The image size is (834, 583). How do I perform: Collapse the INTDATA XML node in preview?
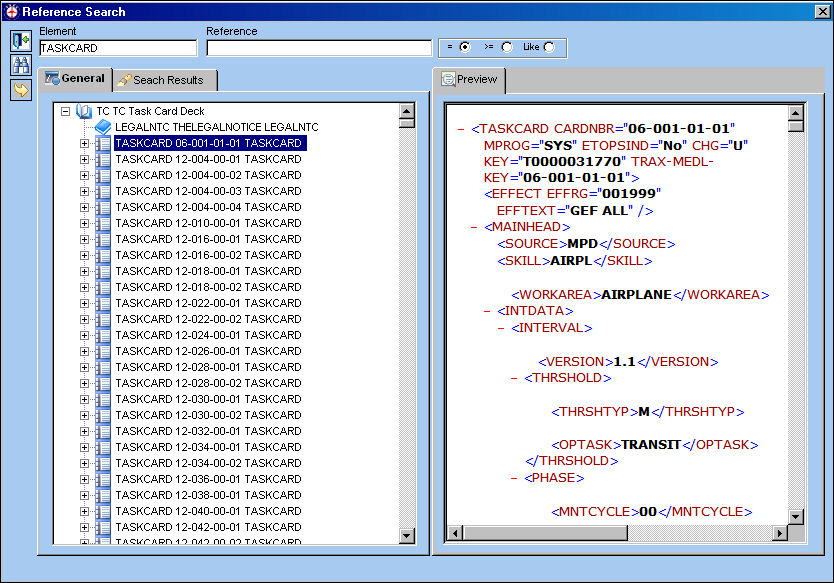[x=487, y=311]
